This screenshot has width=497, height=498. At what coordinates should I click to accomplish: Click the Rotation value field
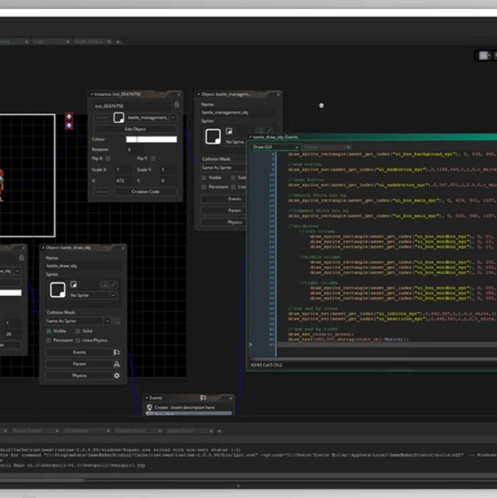pos(135,150)
